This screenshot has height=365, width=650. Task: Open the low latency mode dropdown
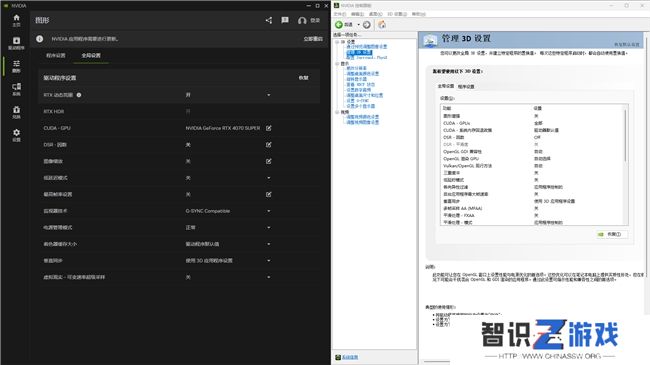coord(269,178)
